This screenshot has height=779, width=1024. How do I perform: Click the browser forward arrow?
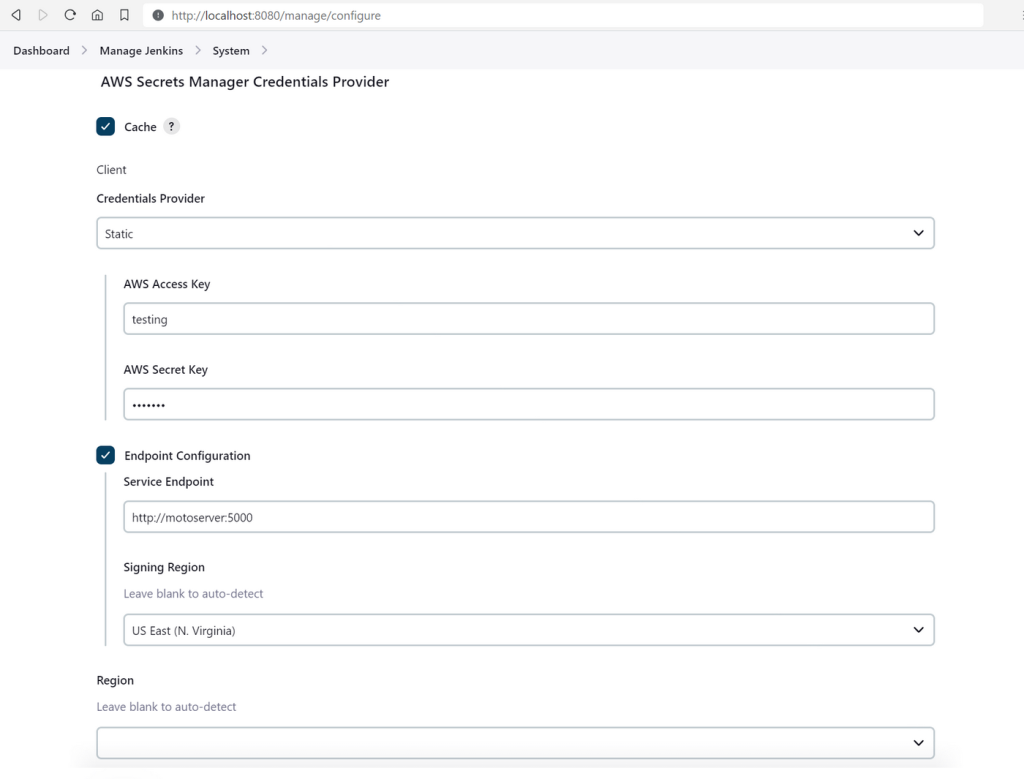click(x=43, y=15)
